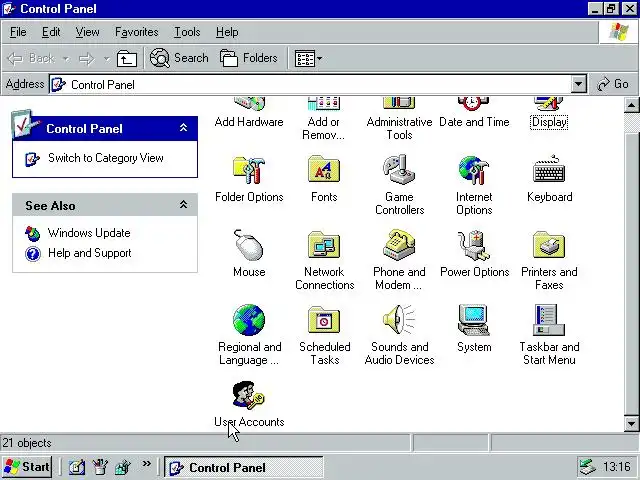Image resolution: width=640 pixels, height=480 pixels.
Task: Click second Quick Launch icon
Action: [100, 467]
